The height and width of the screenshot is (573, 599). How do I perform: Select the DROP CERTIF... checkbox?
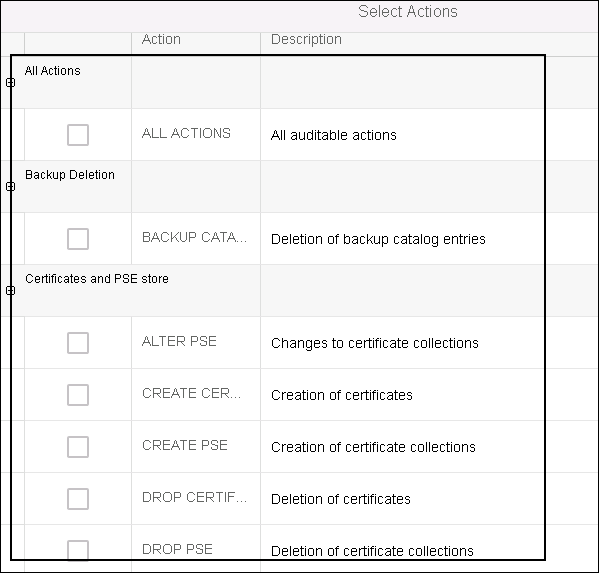coord(78,499)
